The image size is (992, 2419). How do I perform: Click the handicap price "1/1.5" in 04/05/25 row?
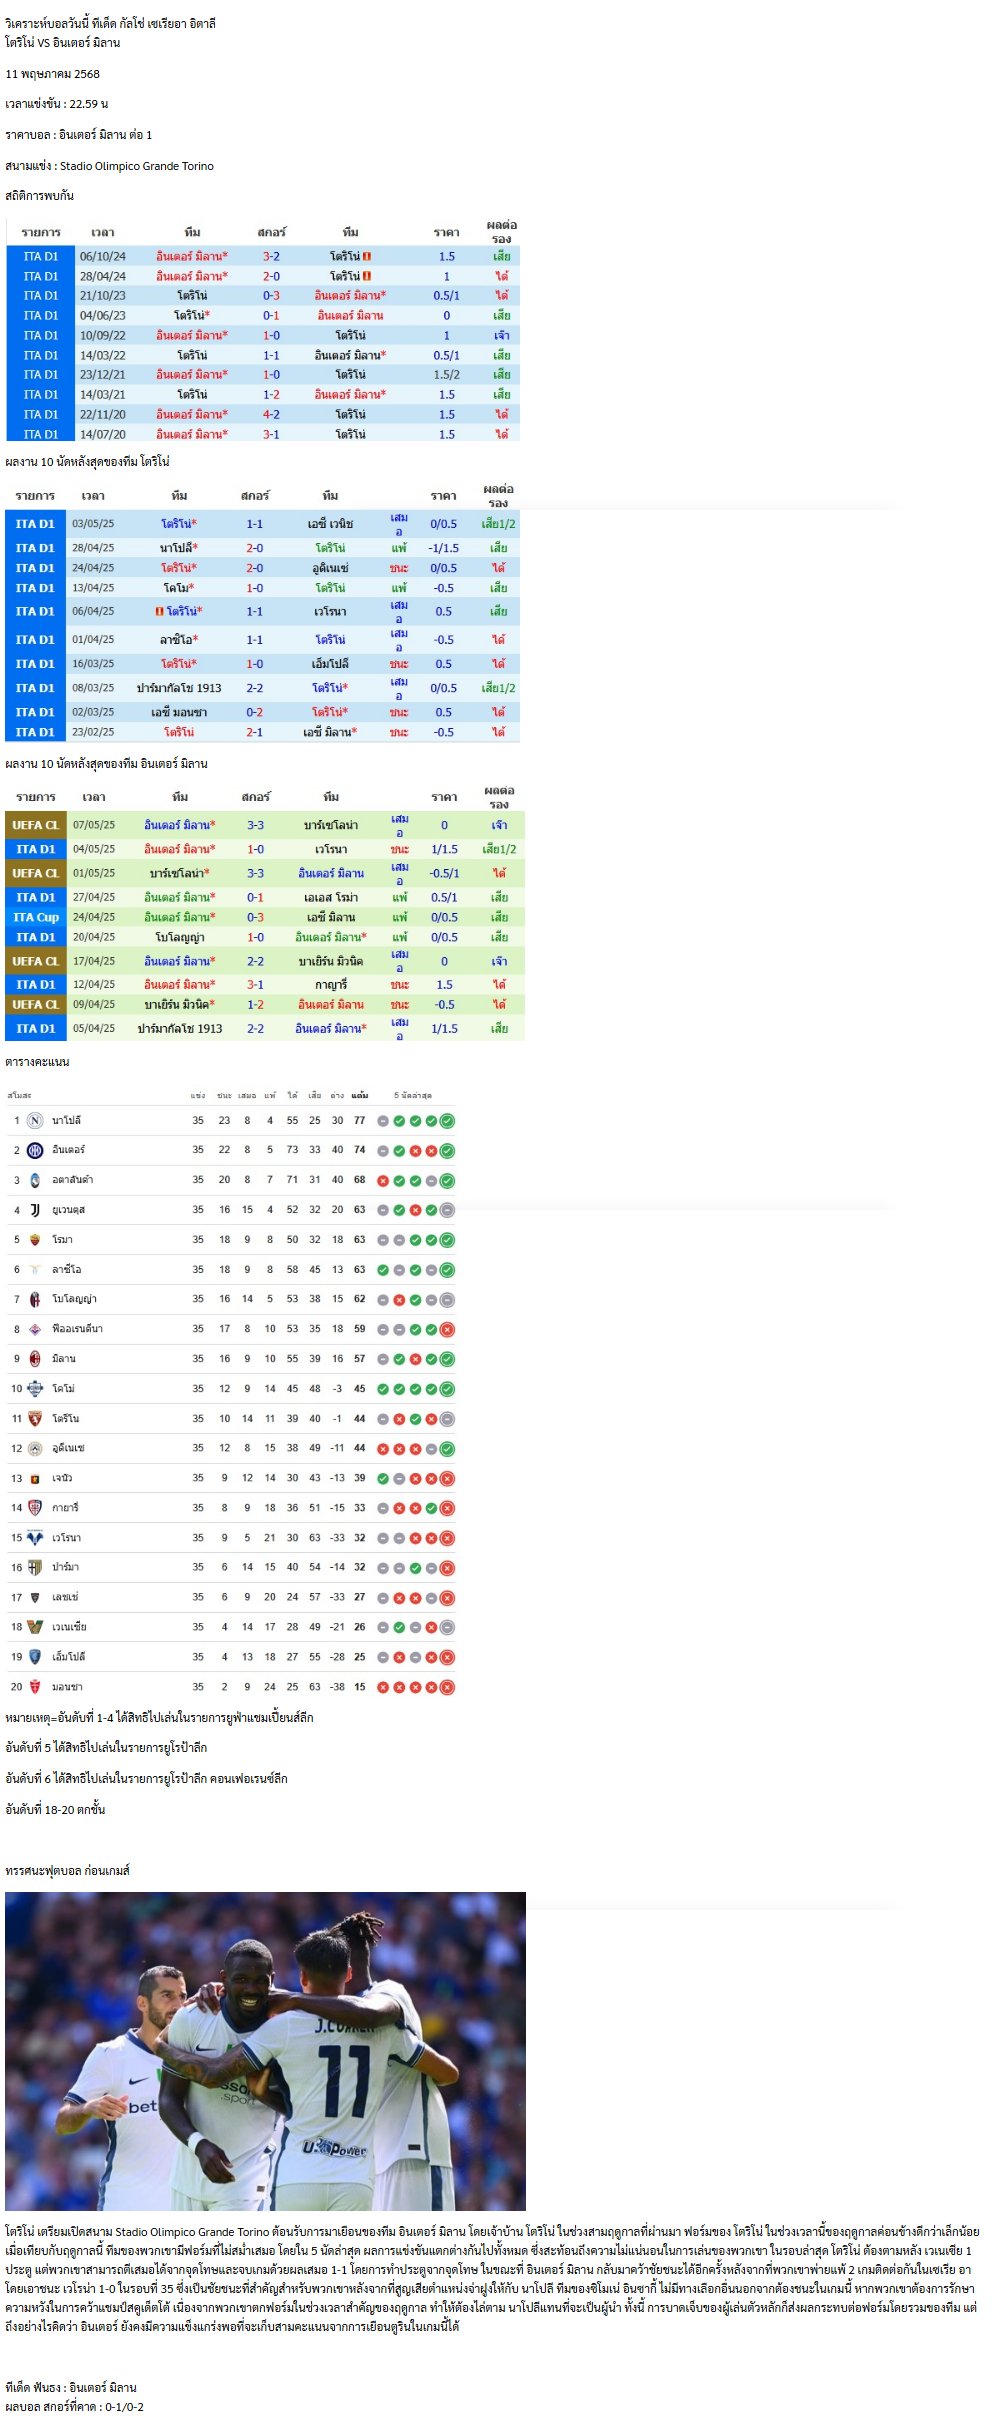coord(445,849)
